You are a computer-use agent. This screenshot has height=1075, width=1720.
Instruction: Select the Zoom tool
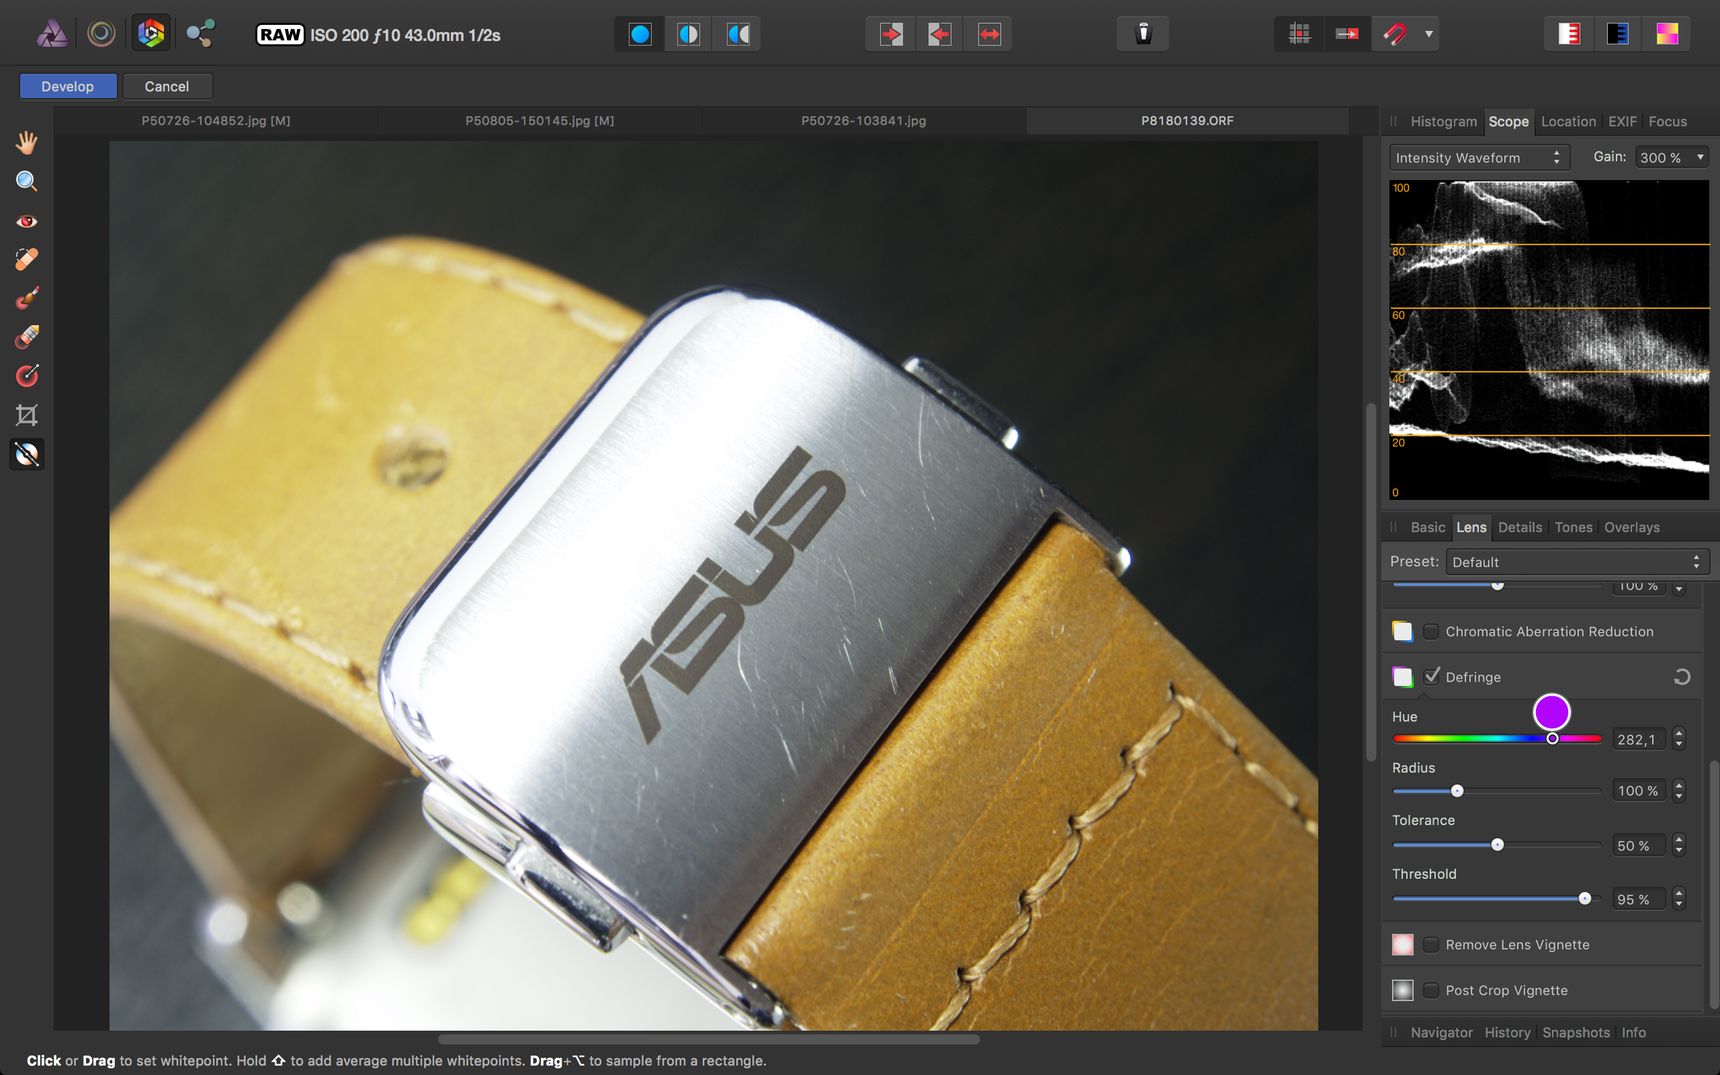click(x=27, y=181)
